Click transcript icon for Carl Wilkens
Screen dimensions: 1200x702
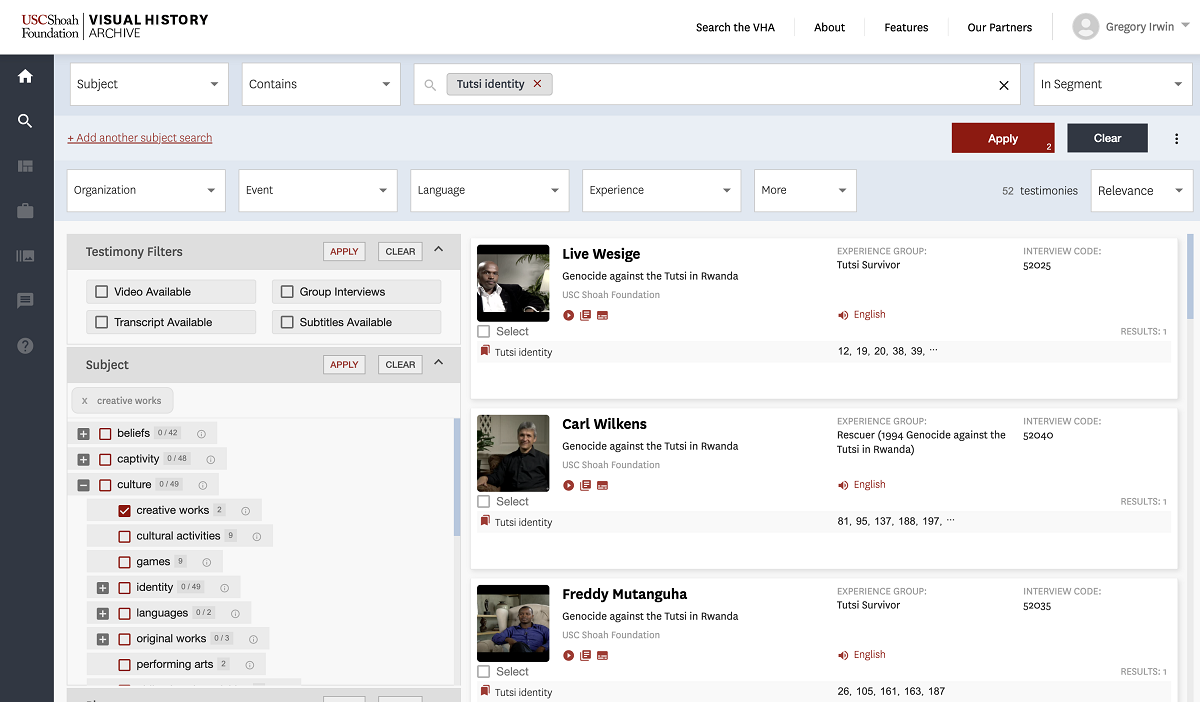point(585,486)
